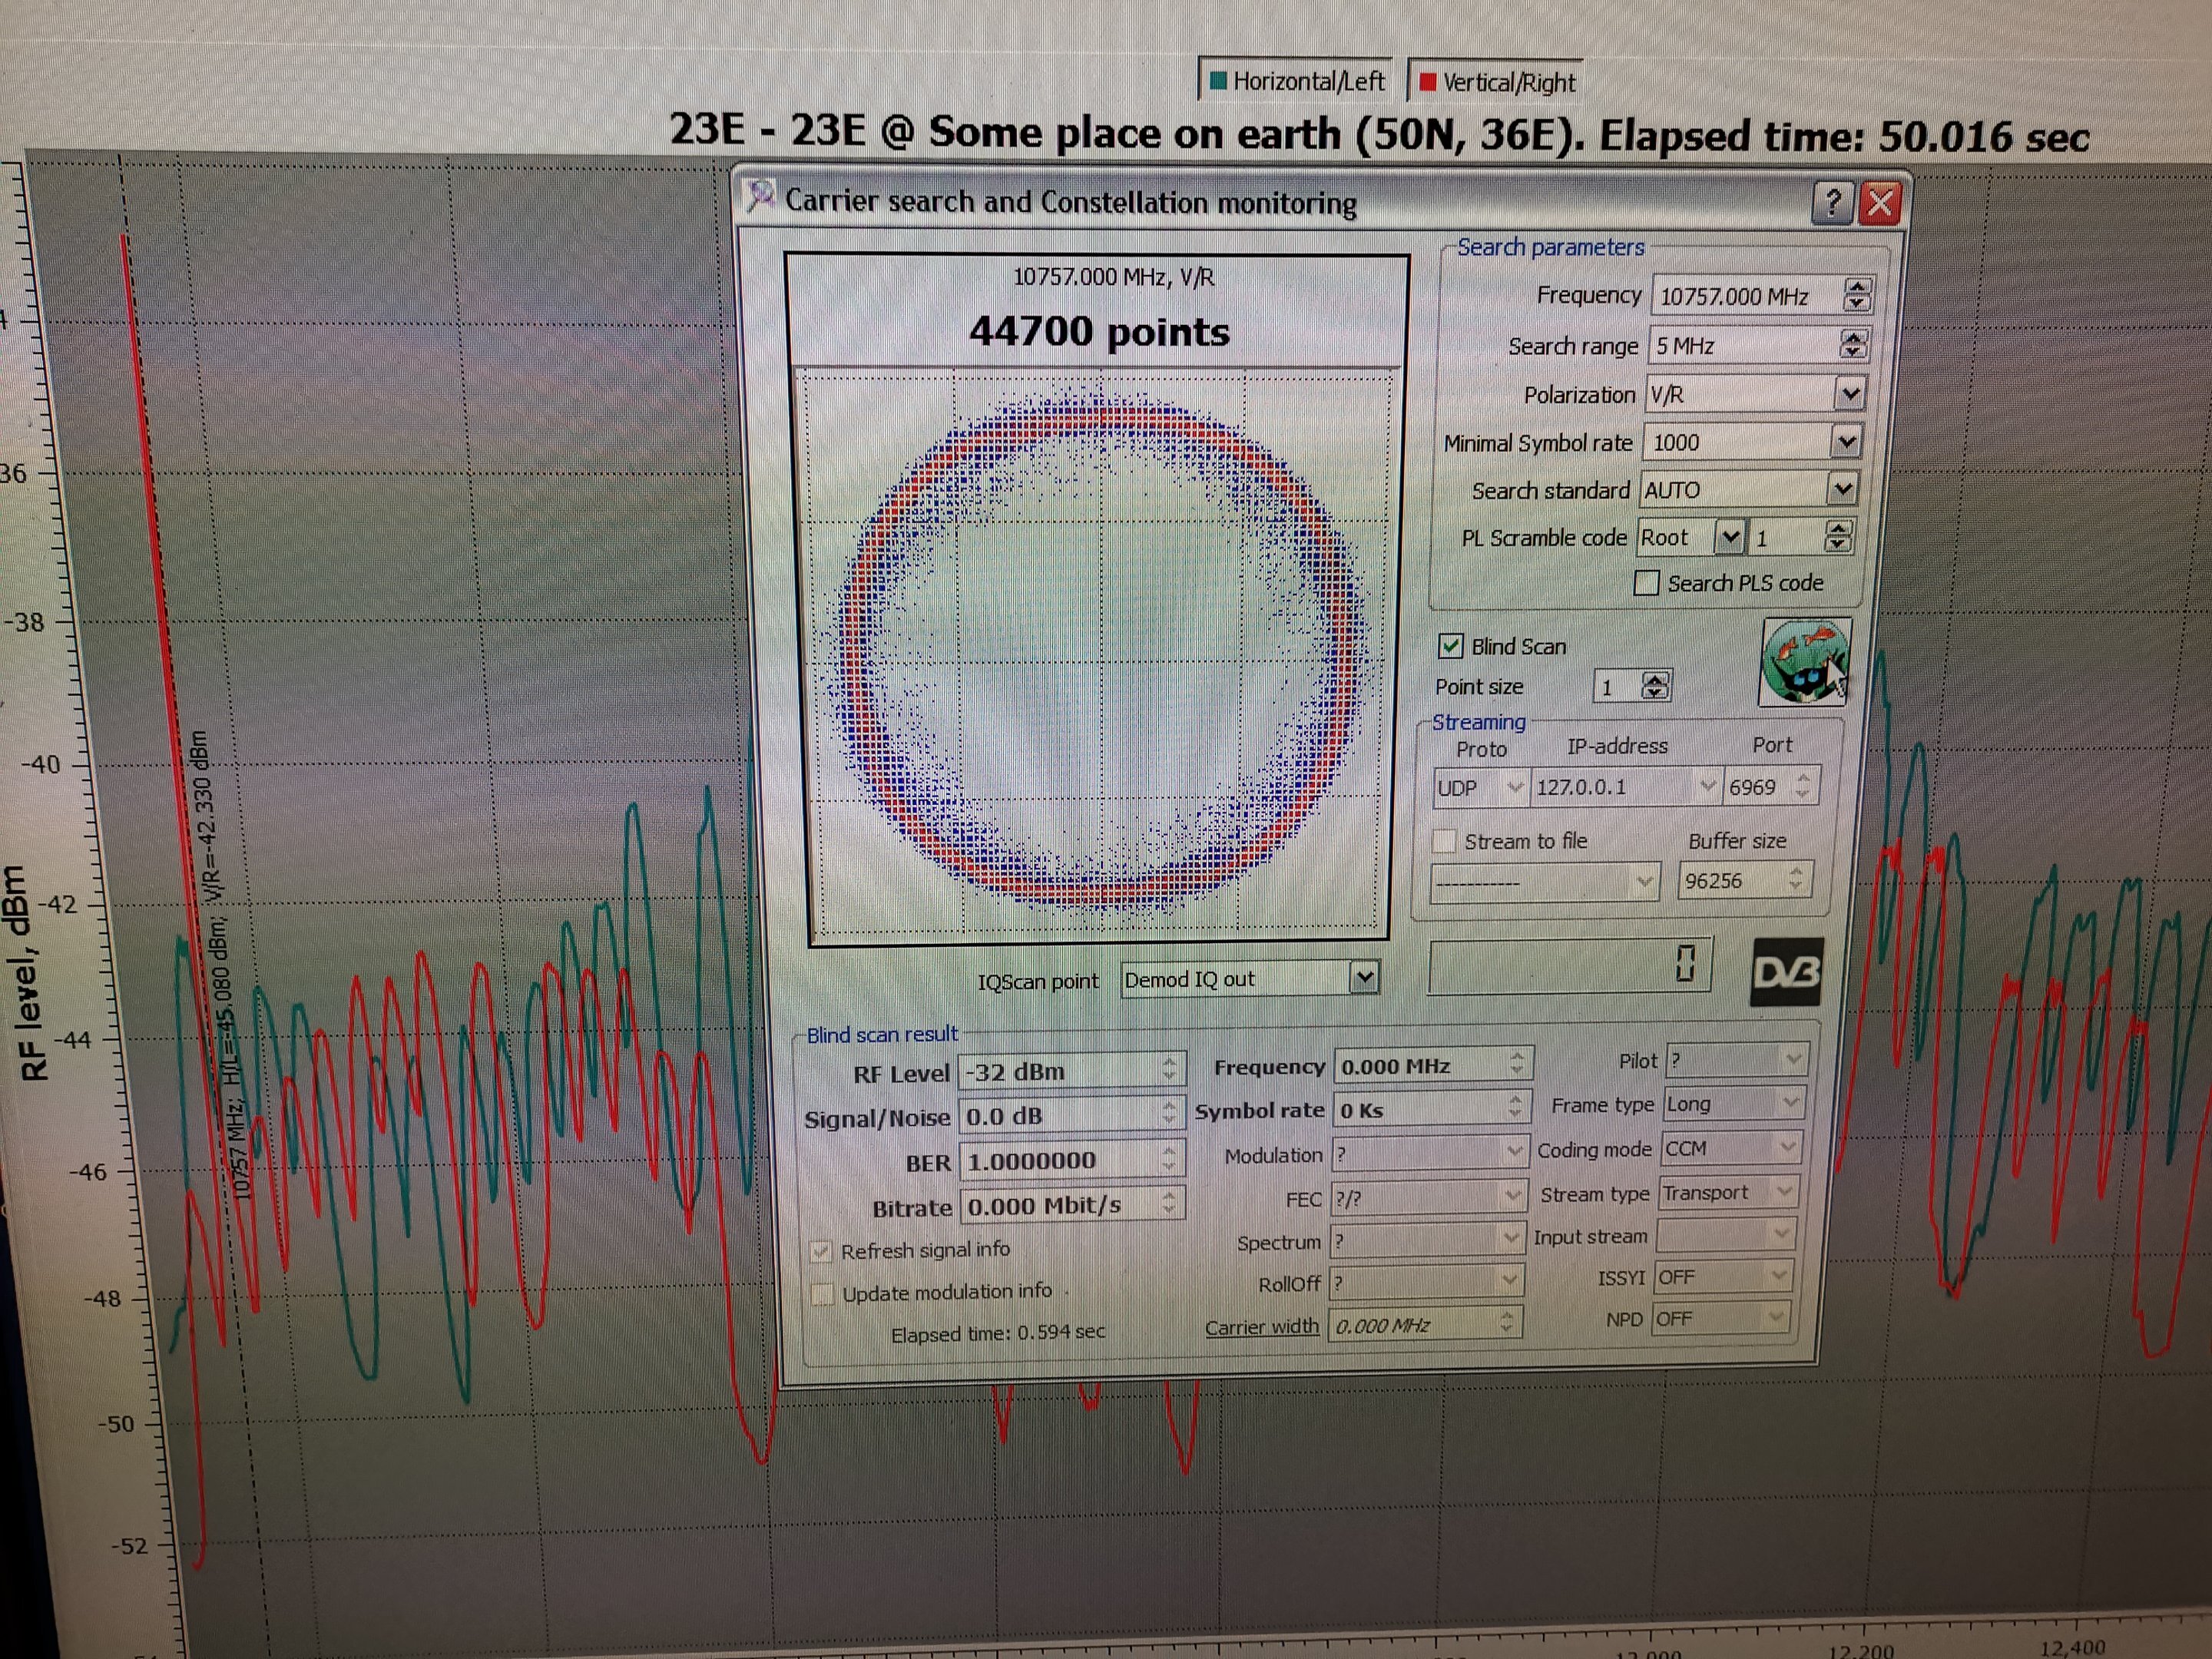Click the dialog title bar satellite icon

tap(760, 196)
